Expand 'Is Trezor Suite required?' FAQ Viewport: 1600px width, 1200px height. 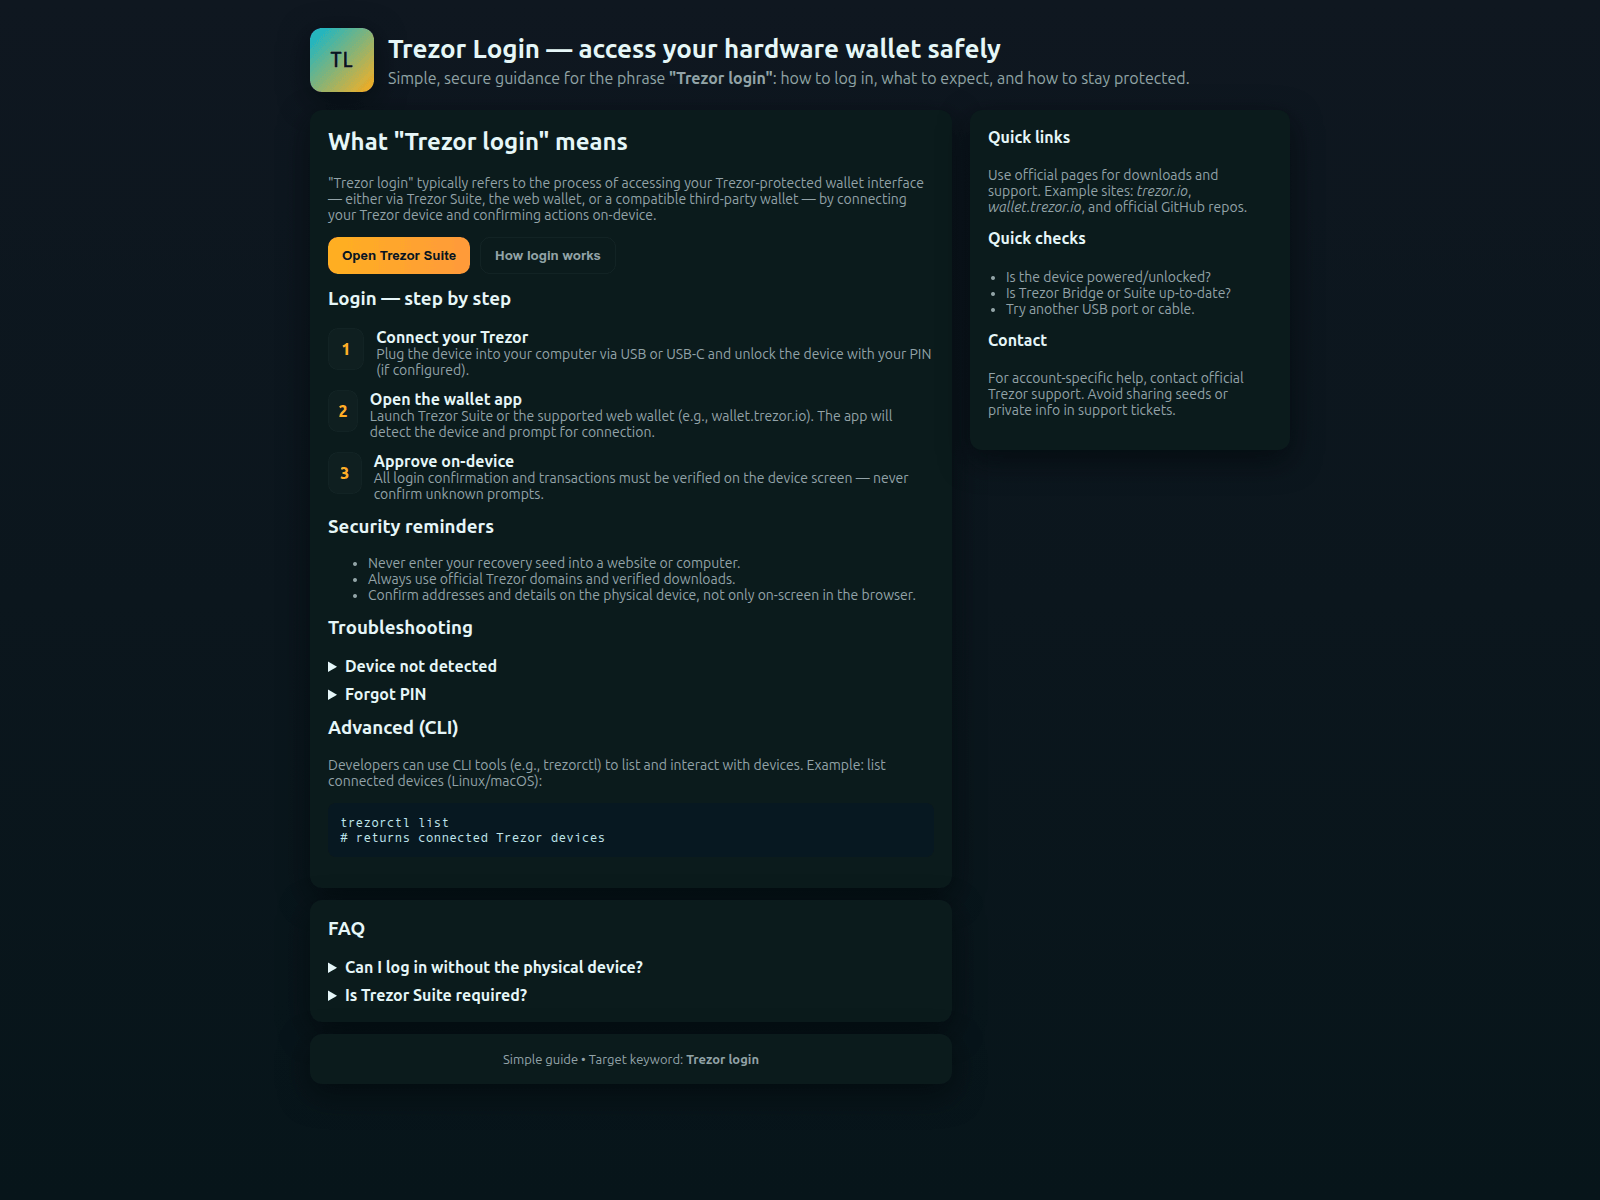coord(435,996)
